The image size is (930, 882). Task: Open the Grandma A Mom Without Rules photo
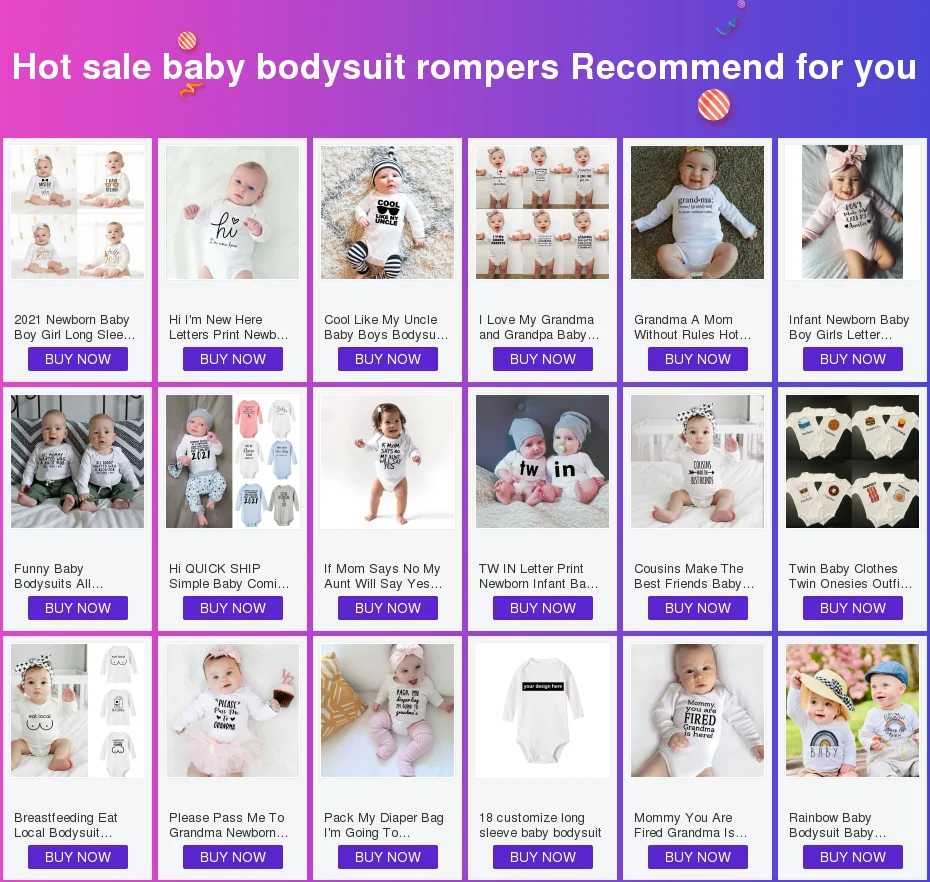pos(697,212)
